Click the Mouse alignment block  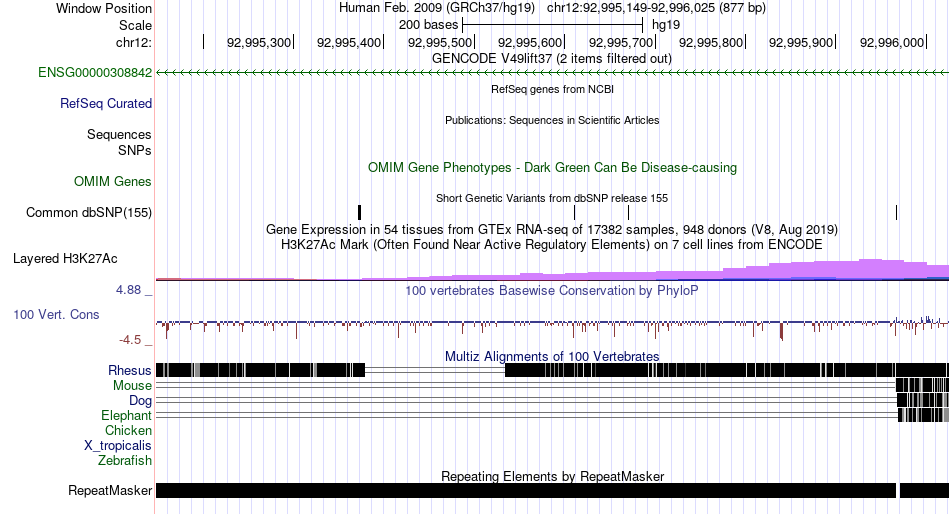point(922,386)
